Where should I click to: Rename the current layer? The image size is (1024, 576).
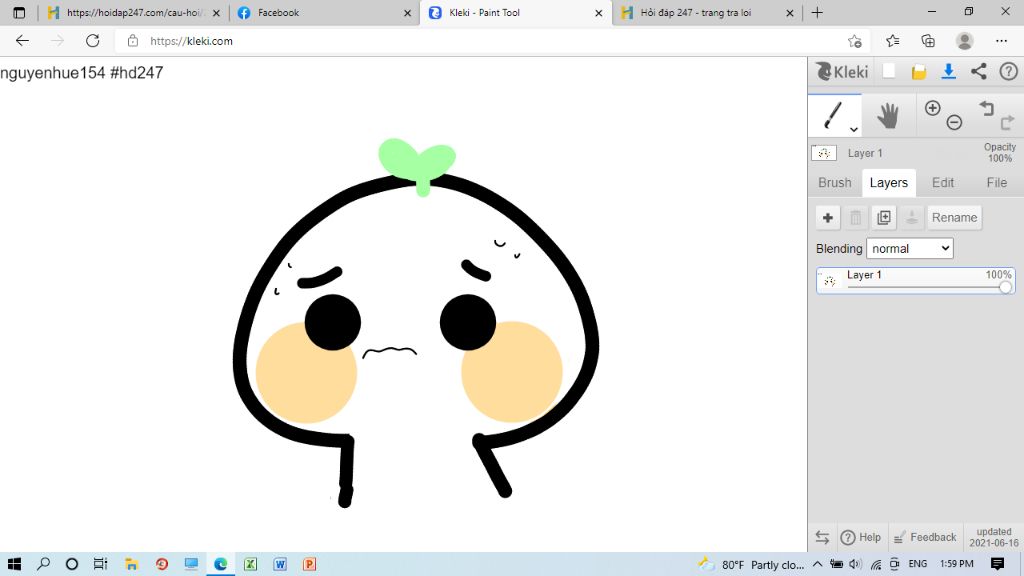pos(954,217)
